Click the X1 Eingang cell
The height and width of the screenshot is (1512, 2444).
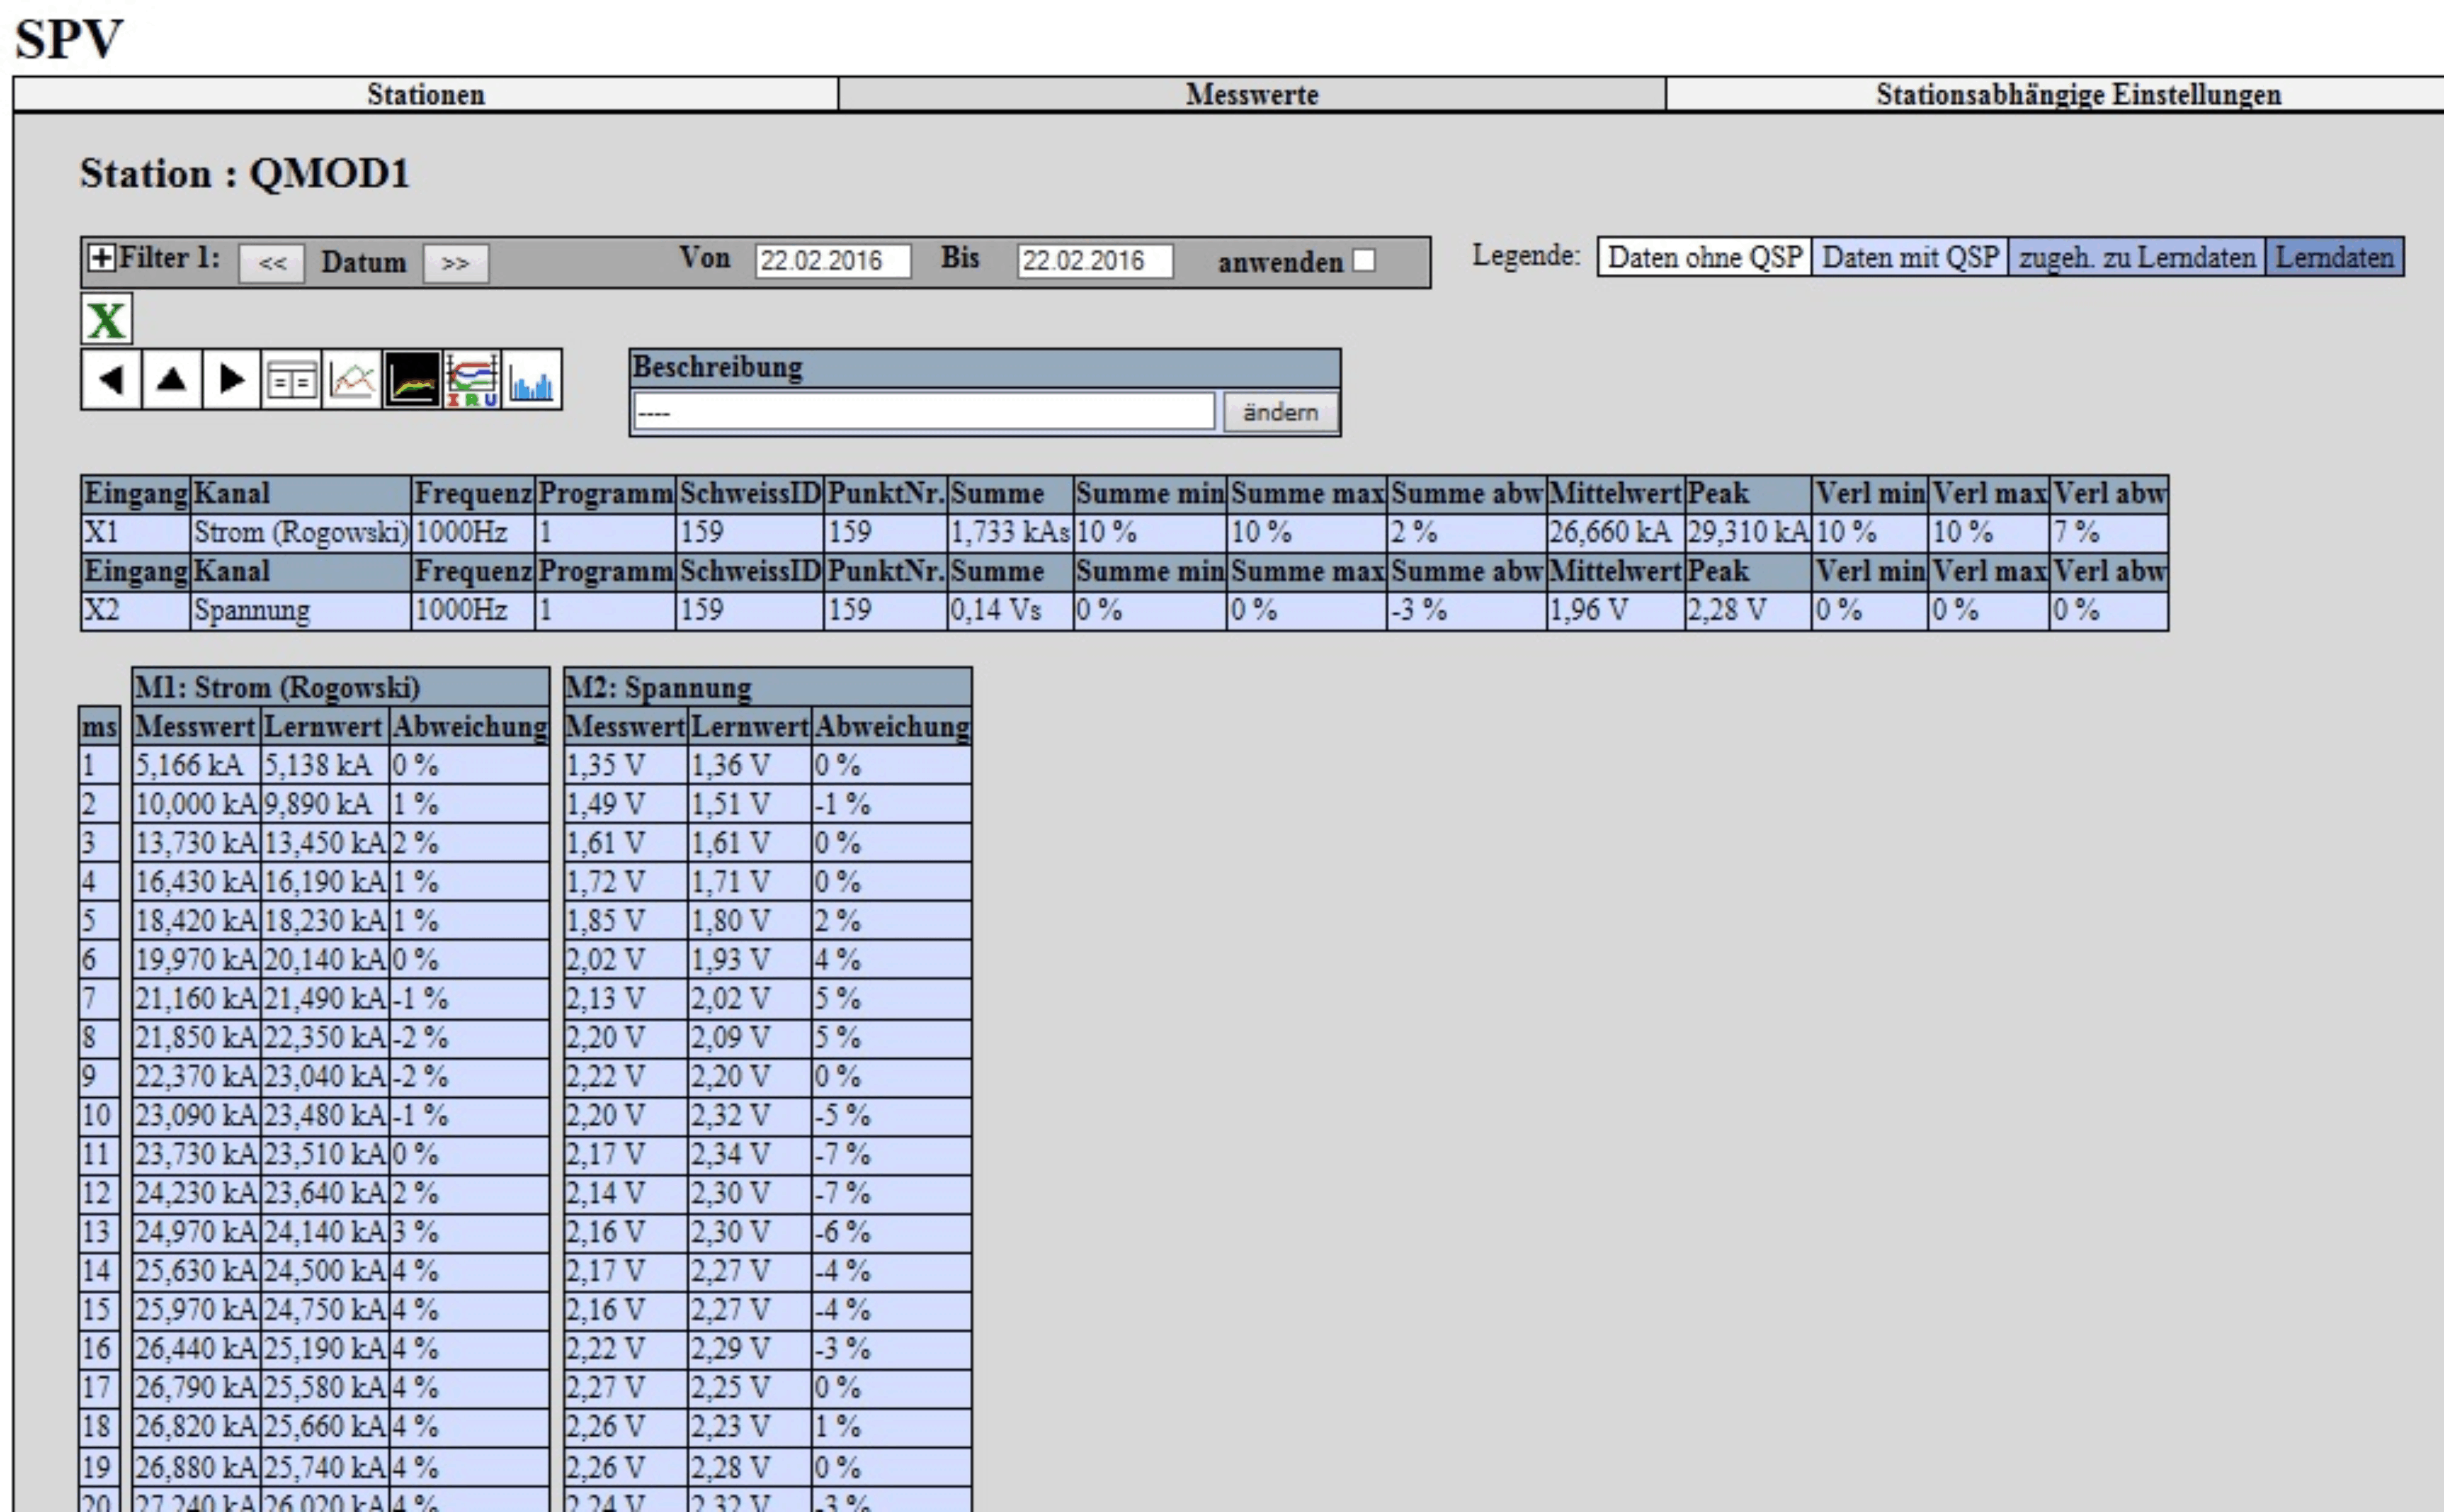point(136,532)
